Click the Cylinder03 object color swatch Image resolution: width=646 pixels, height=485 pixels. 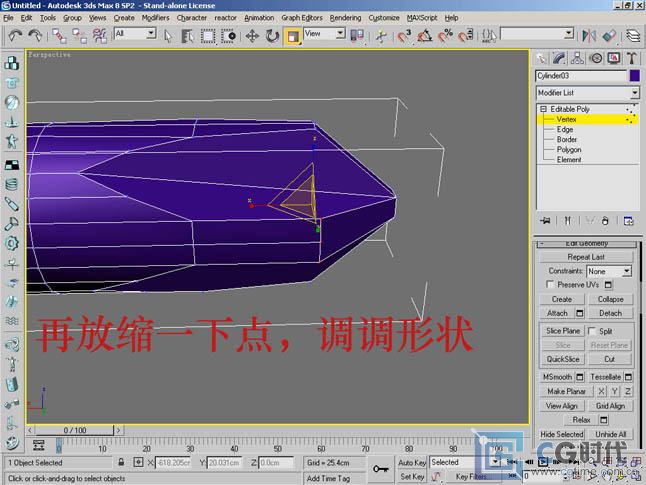click(x=635, y=75)
